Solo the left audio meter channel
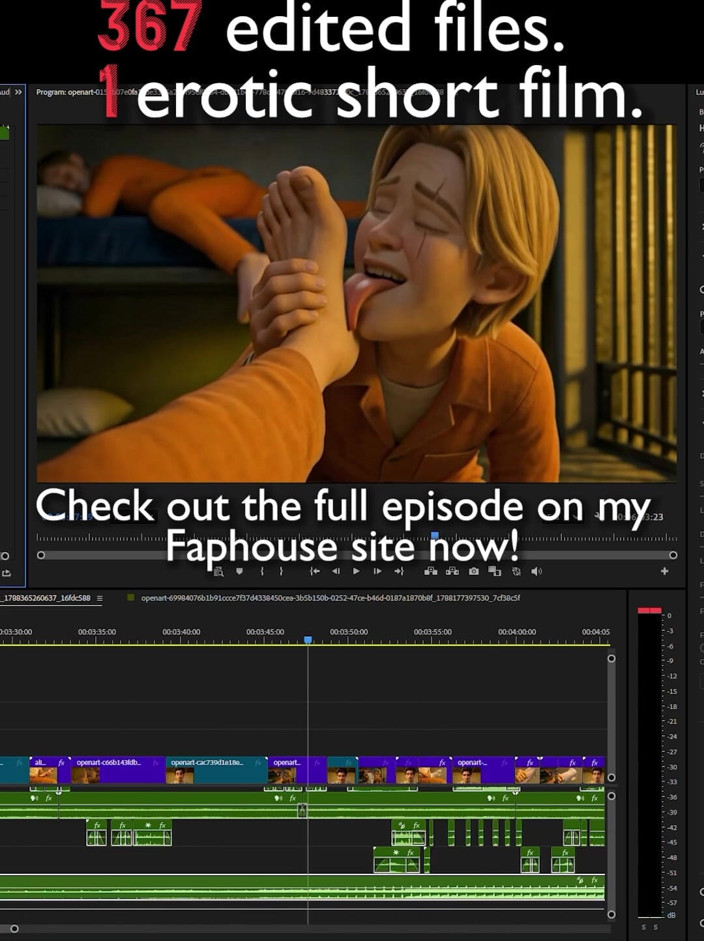The image size is (704, 941). click(x=644, y=927)
